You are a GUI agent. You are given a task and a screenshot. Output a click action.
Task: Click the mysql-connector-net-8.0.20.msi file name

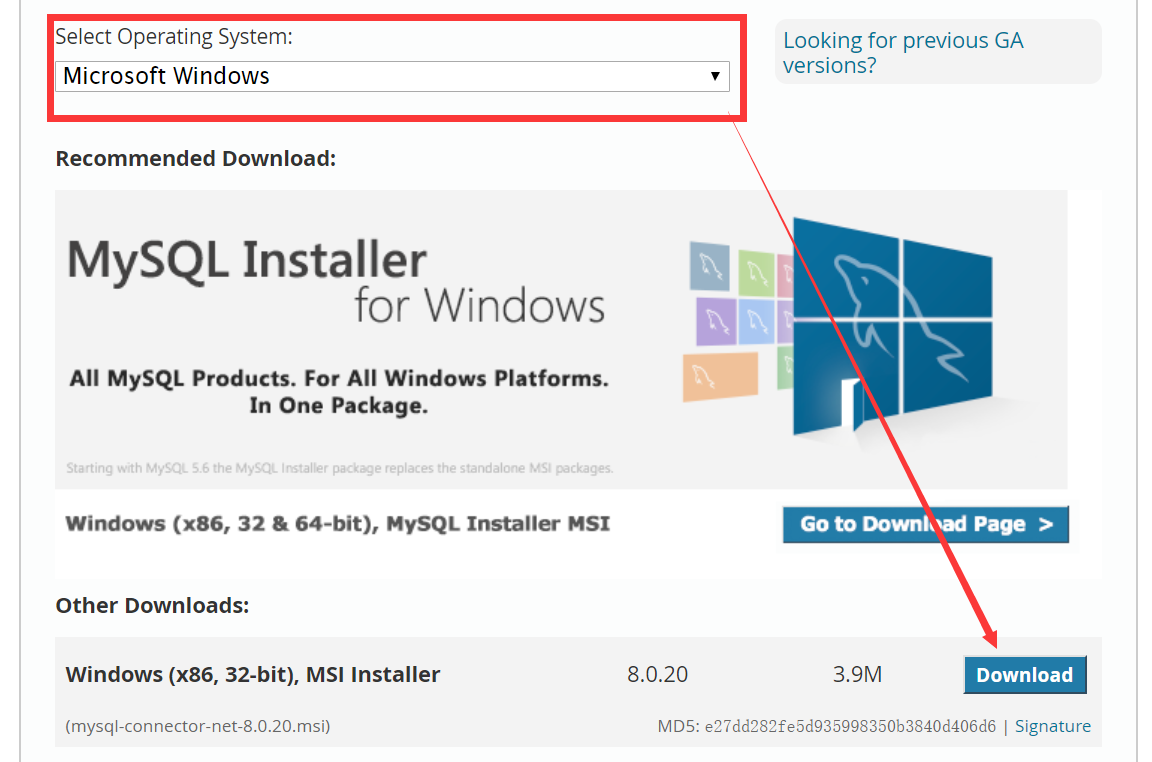pos(198,726)
